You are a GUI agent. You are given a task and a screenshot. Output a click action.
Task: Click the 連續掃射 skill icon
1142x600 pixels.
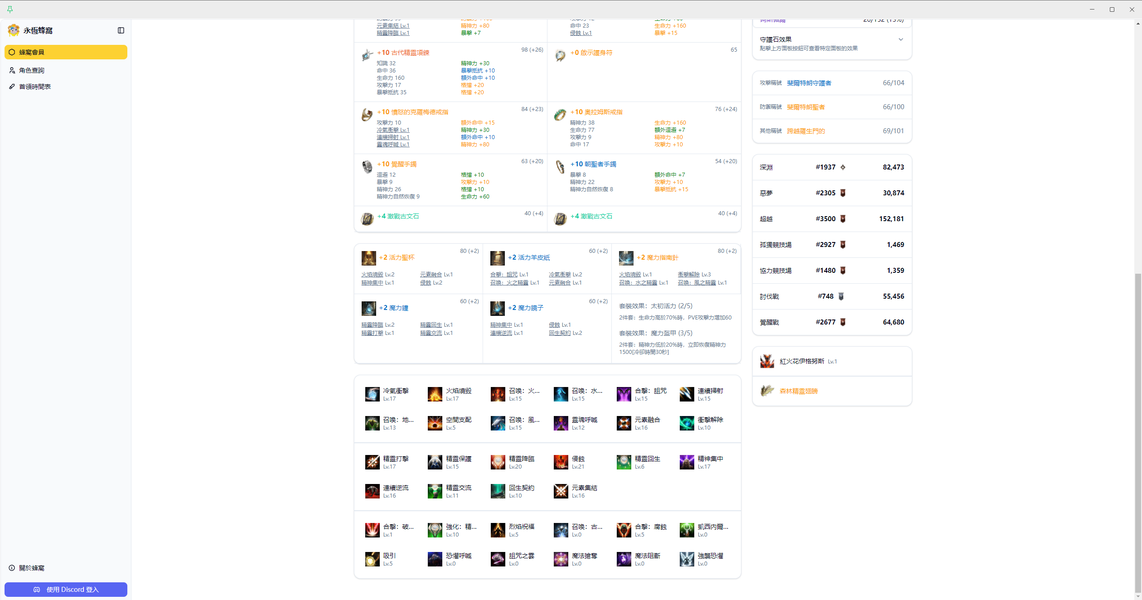pos(687,395)
